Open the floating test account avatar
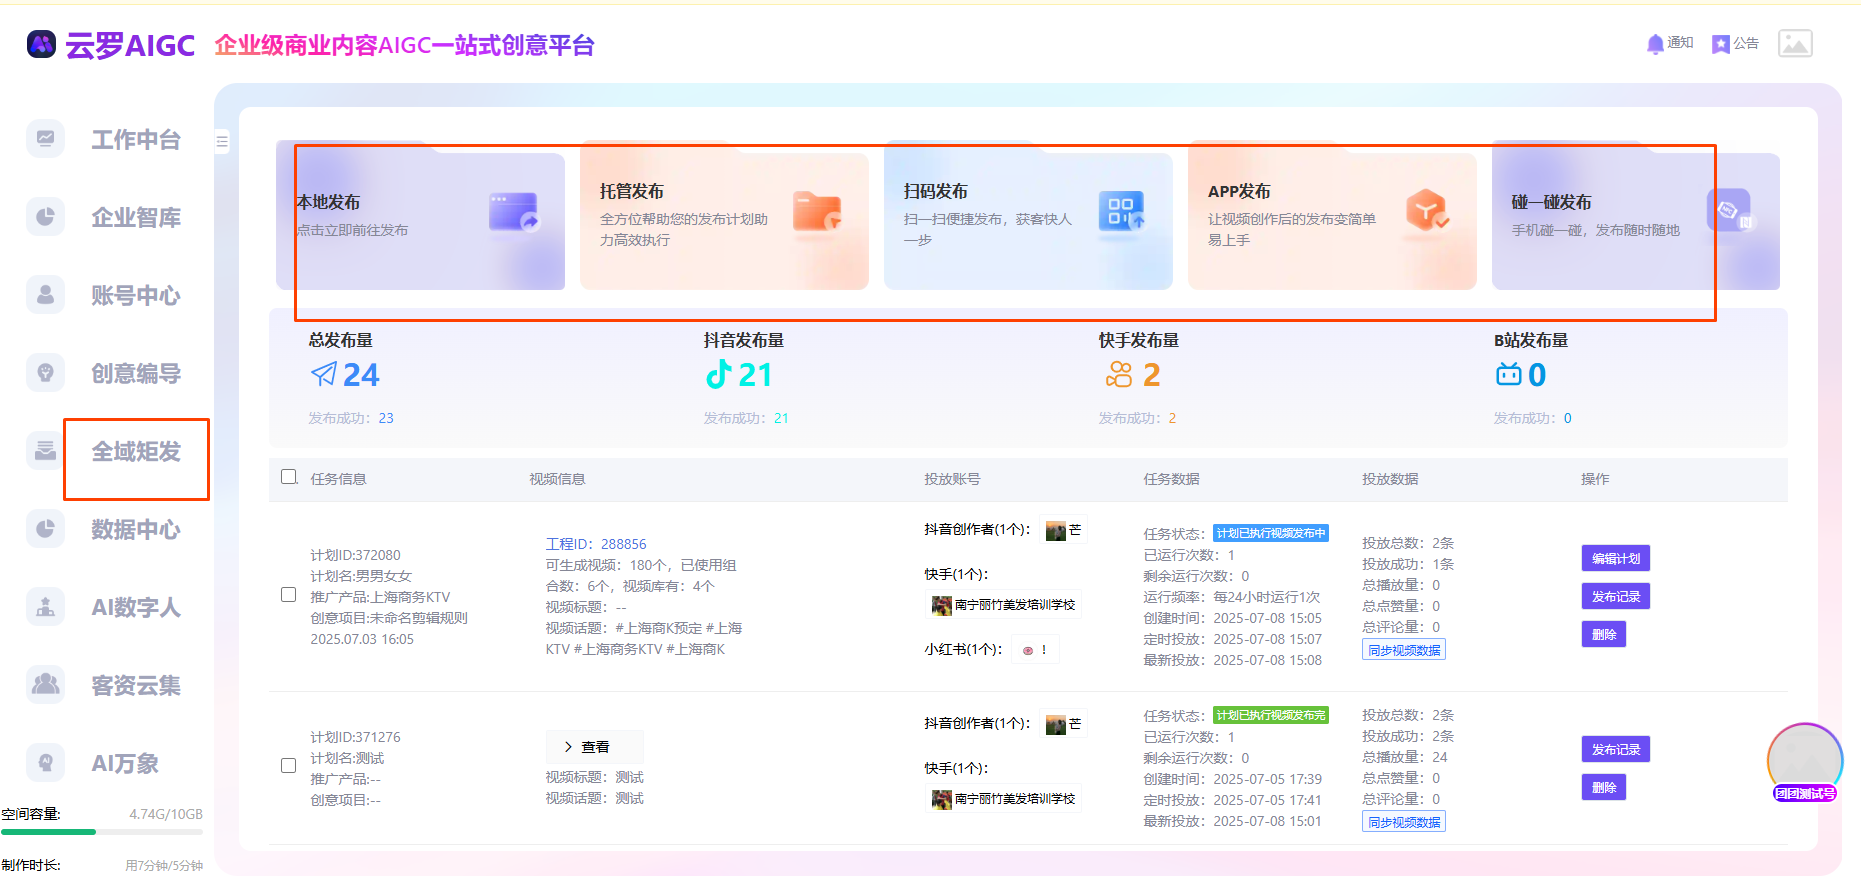 pos(1804,762)
